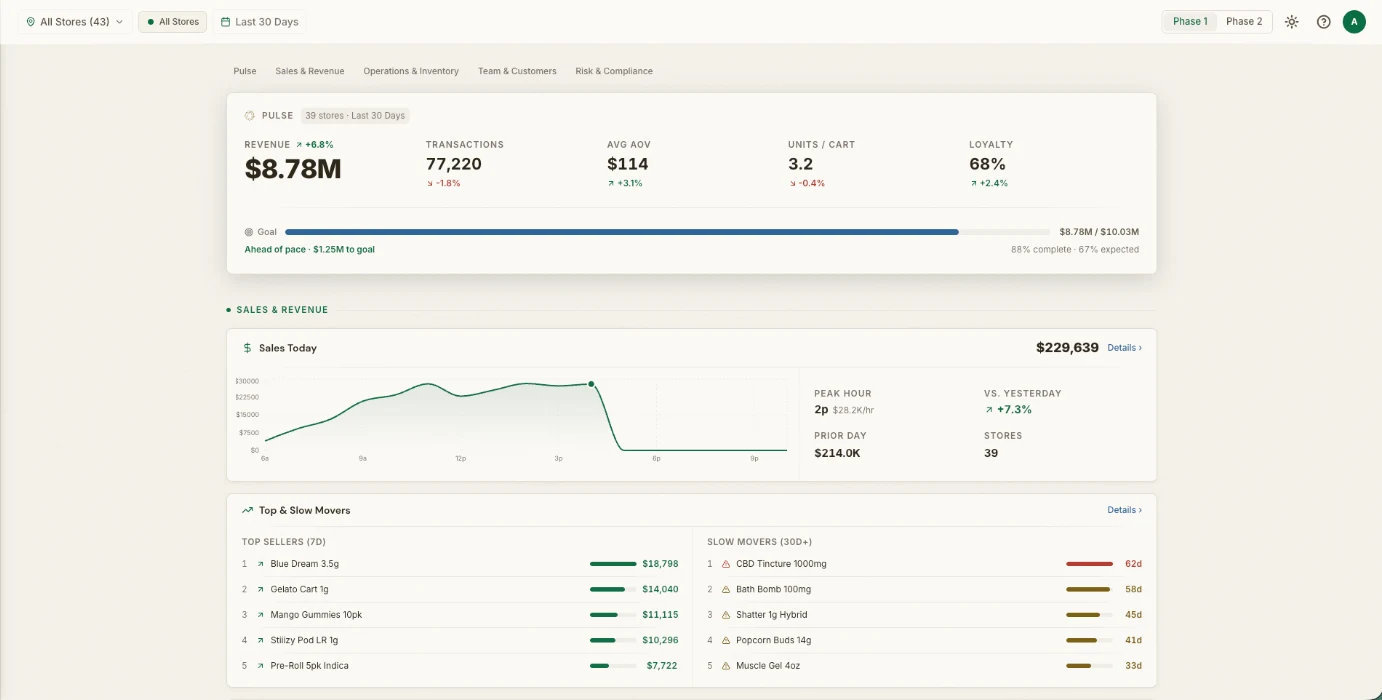This screenshot has height=700, width=1382.
Task: Toggle the light/dark theme sun icon
Action: 1291,21
